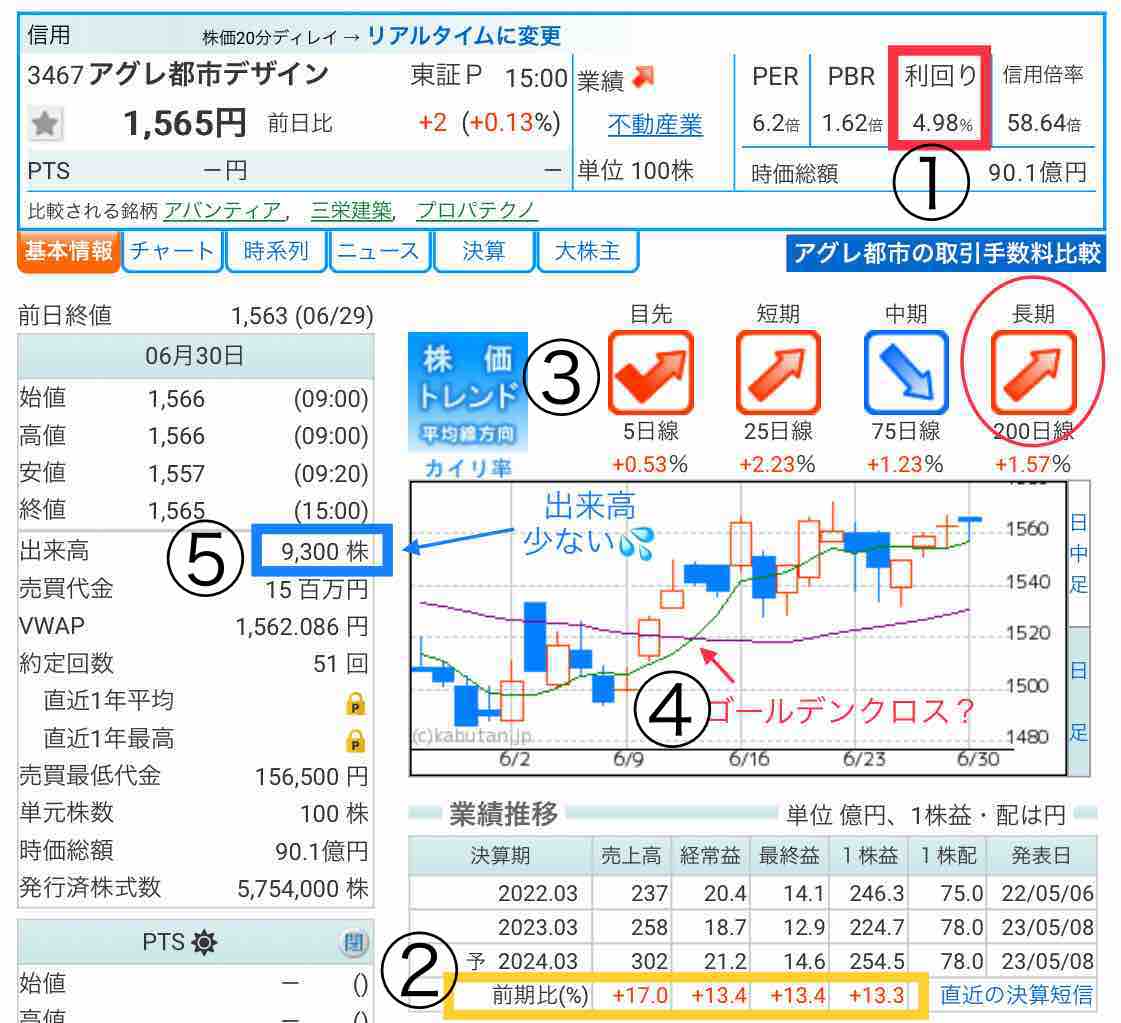Click 25日線 カイリ率 +2.23%

pos(777,465)
